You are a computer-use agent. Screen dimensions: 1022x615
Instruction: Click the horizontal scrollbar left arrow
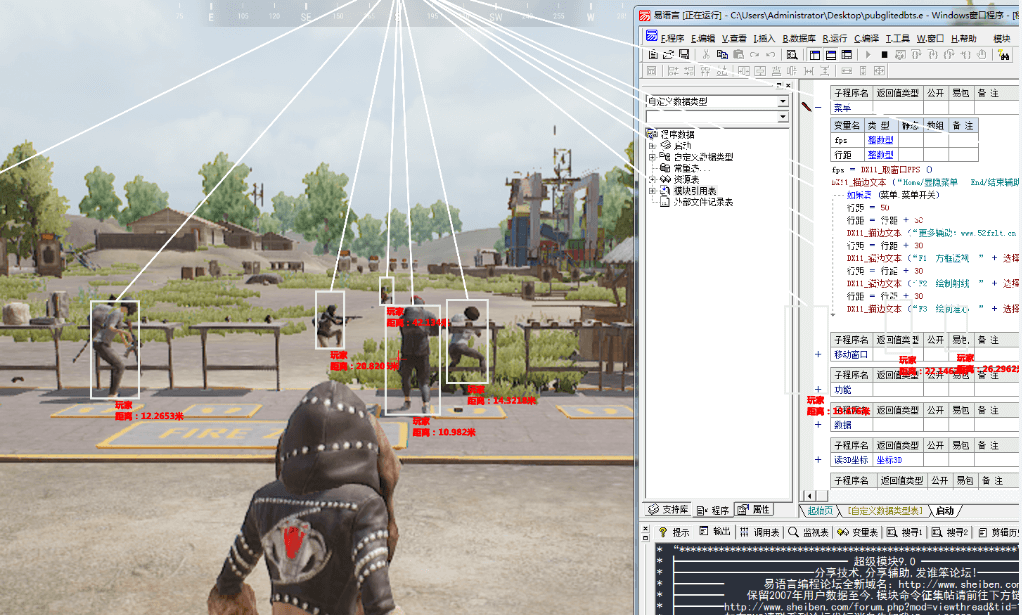click(x=808, y=495)
